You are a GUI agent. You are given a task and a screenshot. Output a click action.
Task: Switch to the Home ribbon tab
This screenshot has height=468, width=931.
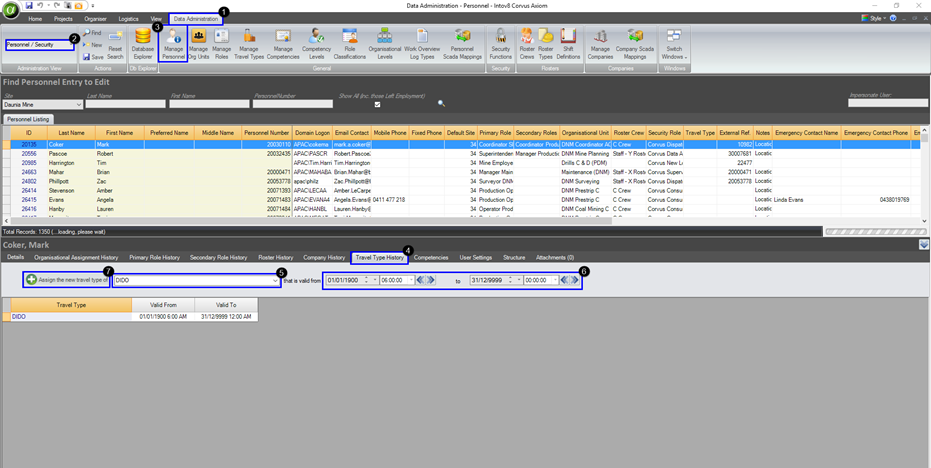pyautogui.click(x=35, y=19)
